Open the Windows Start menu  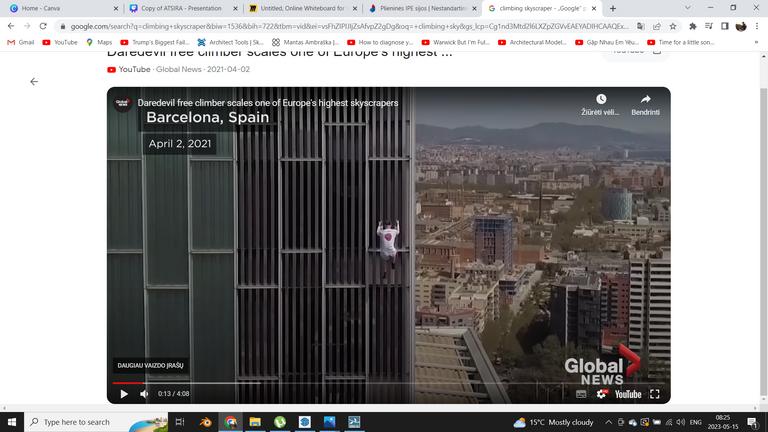(12, 422)
